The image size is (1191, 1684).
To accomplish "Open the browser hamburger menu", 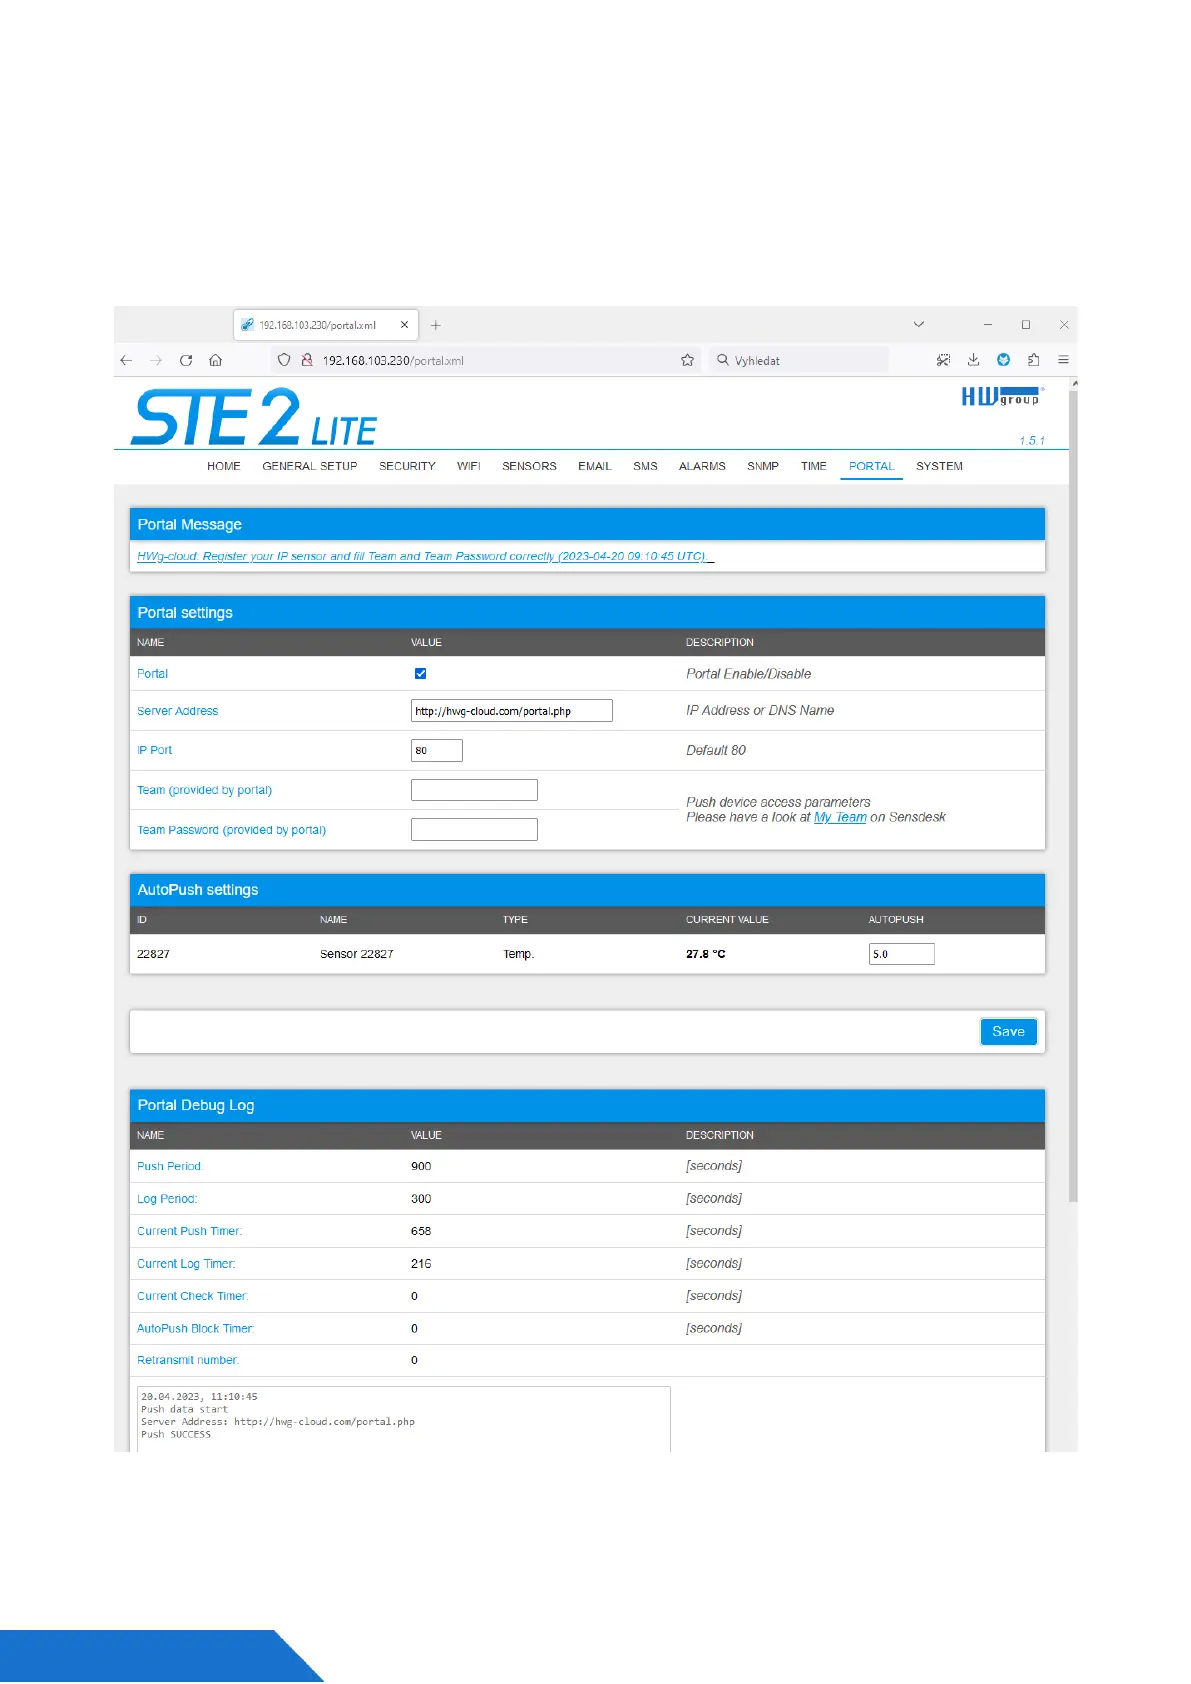I will (x=1063, y=360).
